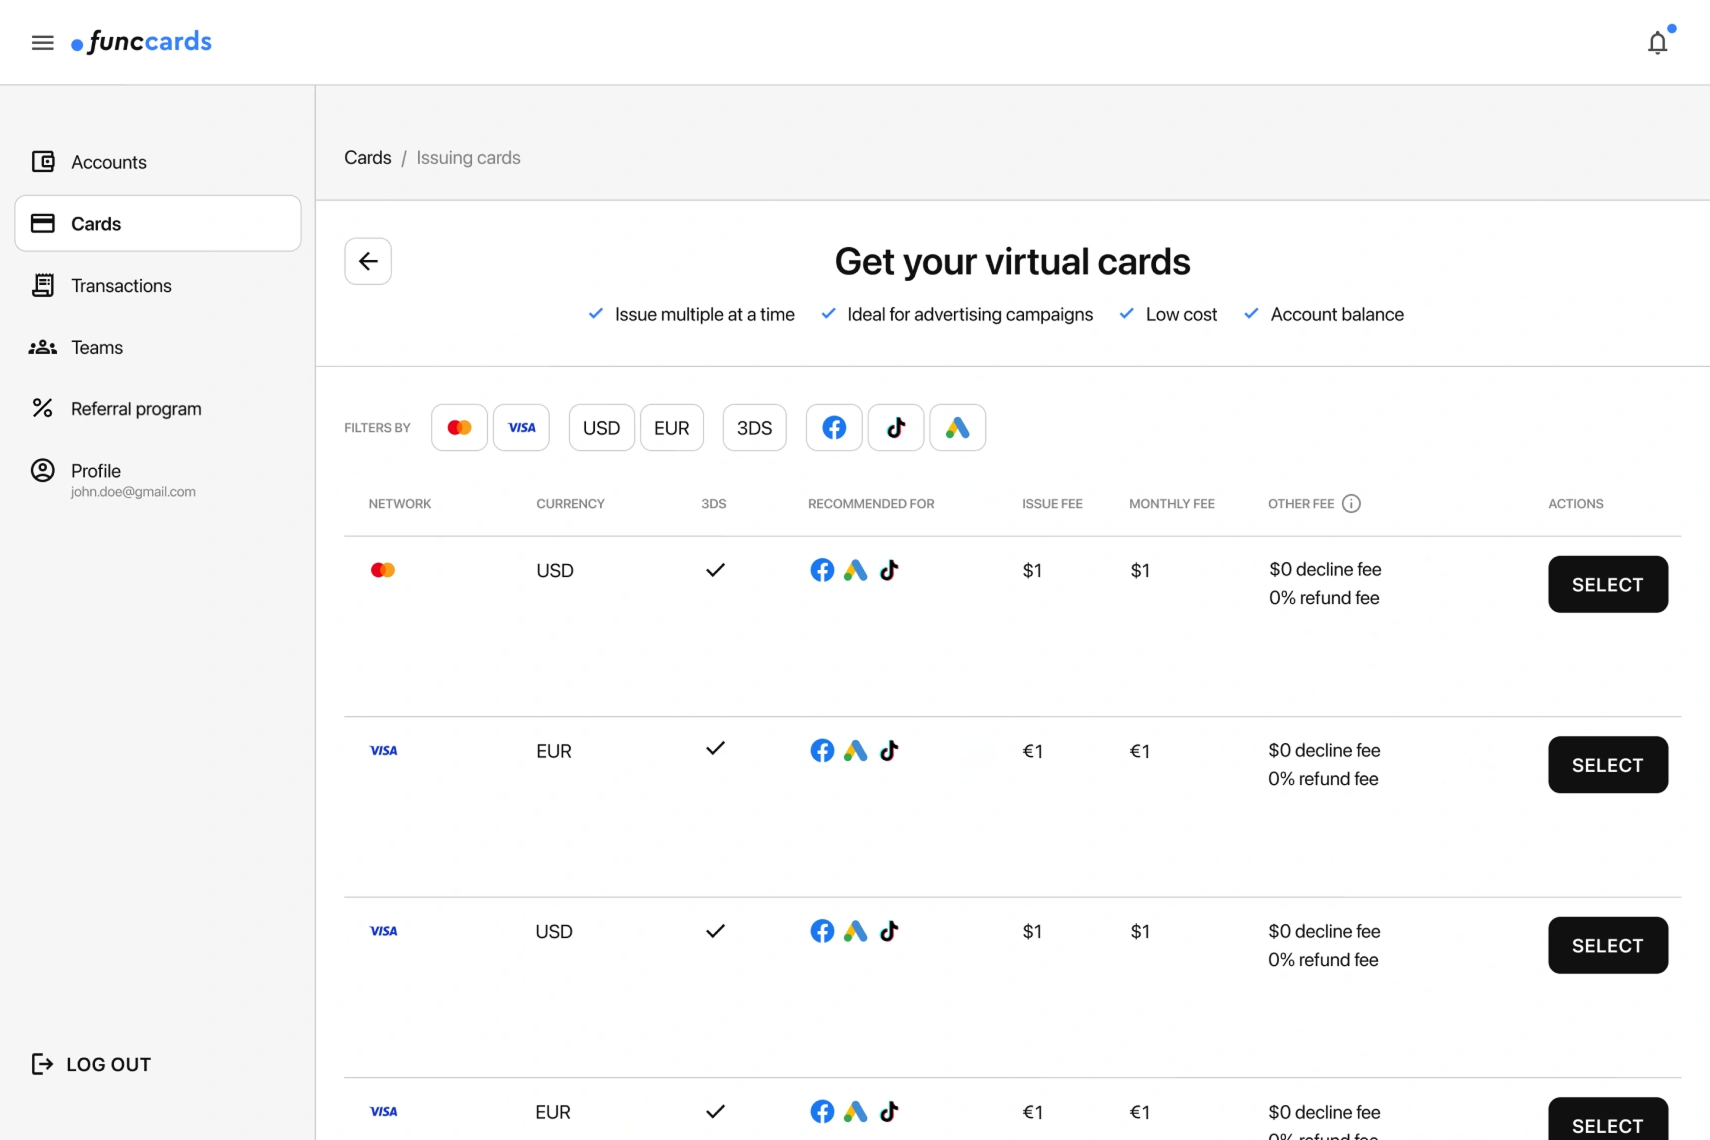Toggle the Visa network filter
The height and width of the screenshot is (1140, 1710).
click(x=521, y=428)
